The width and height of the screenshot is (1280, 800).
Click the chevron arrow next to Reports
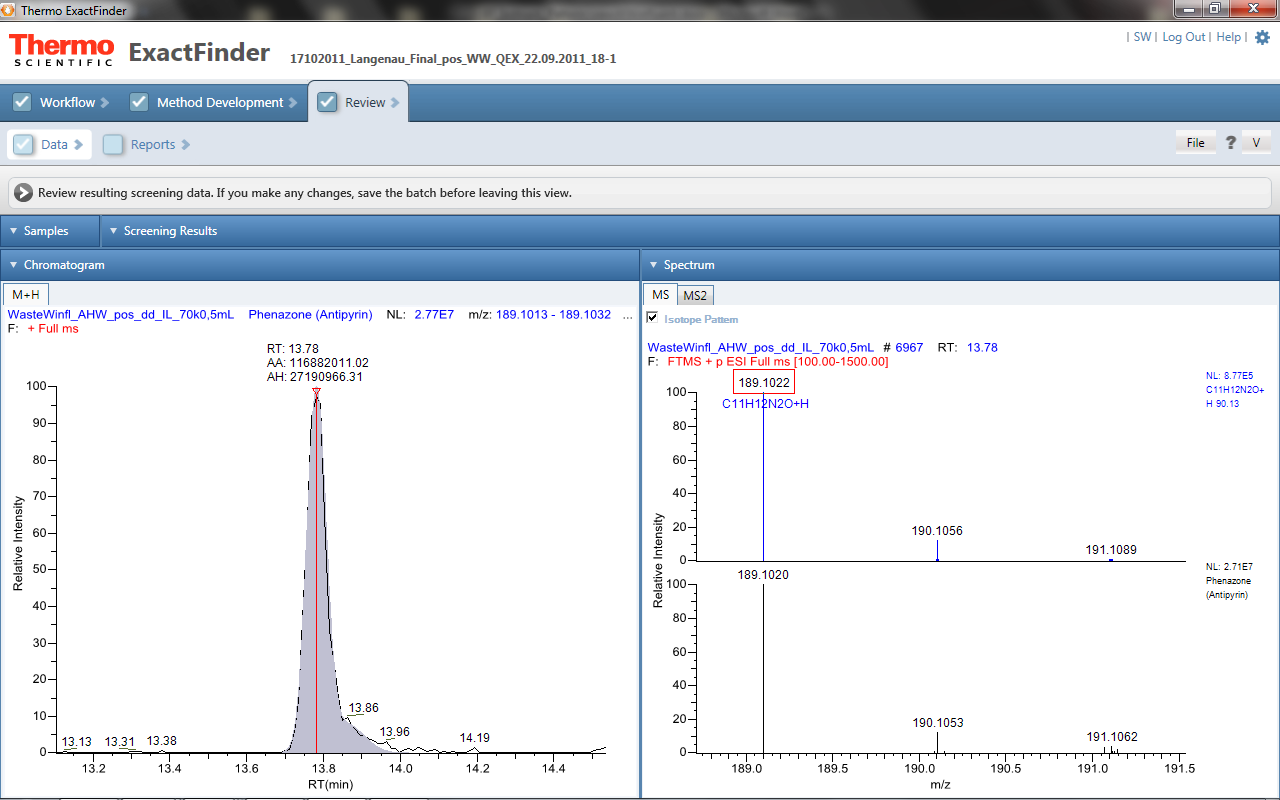(186, 144)
